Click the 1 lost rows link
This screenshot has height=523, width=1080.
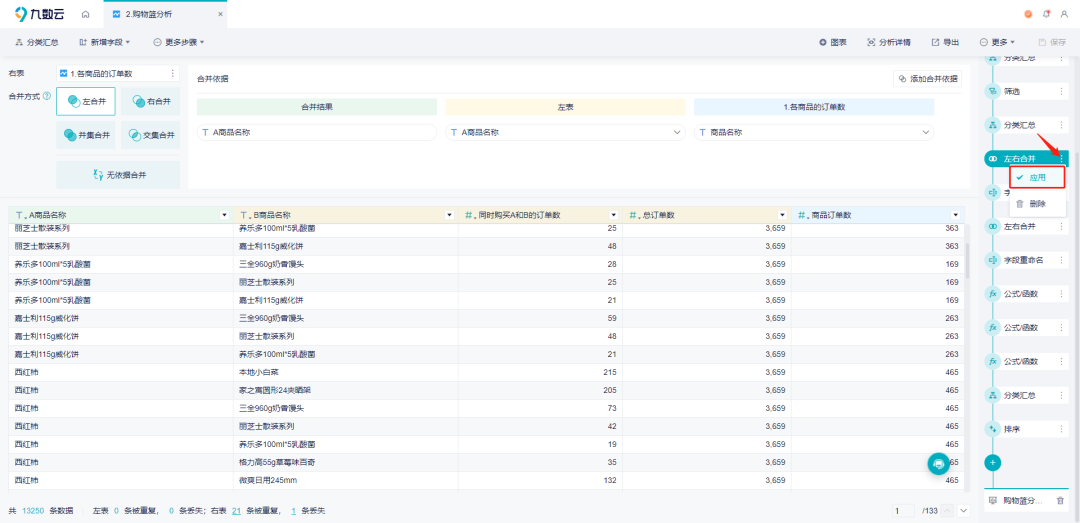click(293, 511)
